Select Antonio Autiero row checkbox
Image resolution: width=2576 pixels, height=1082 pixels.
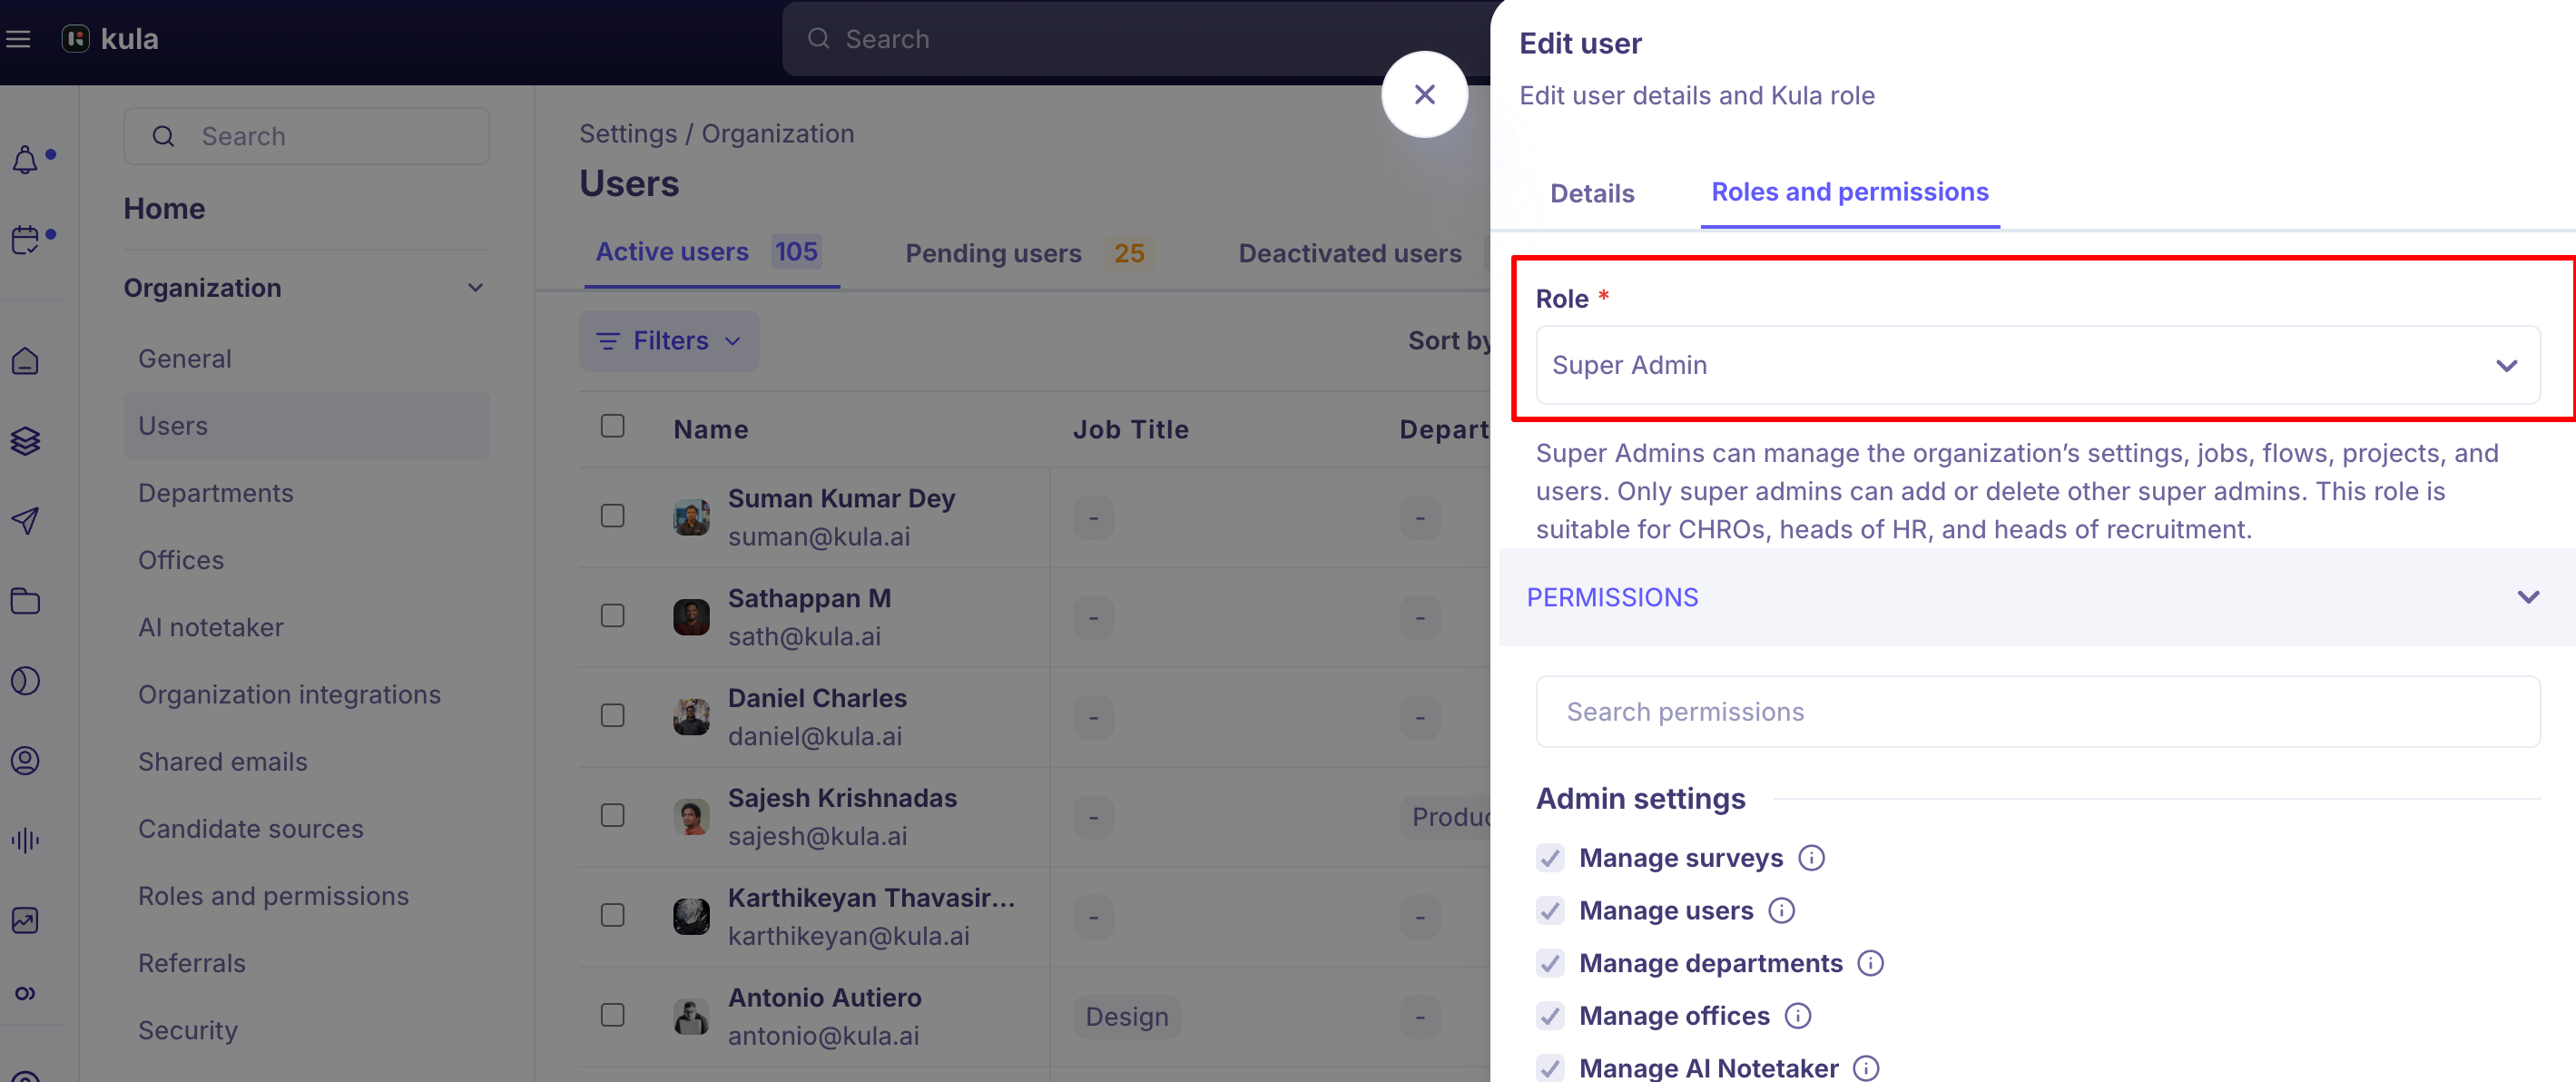click(x=612, y=1016)
